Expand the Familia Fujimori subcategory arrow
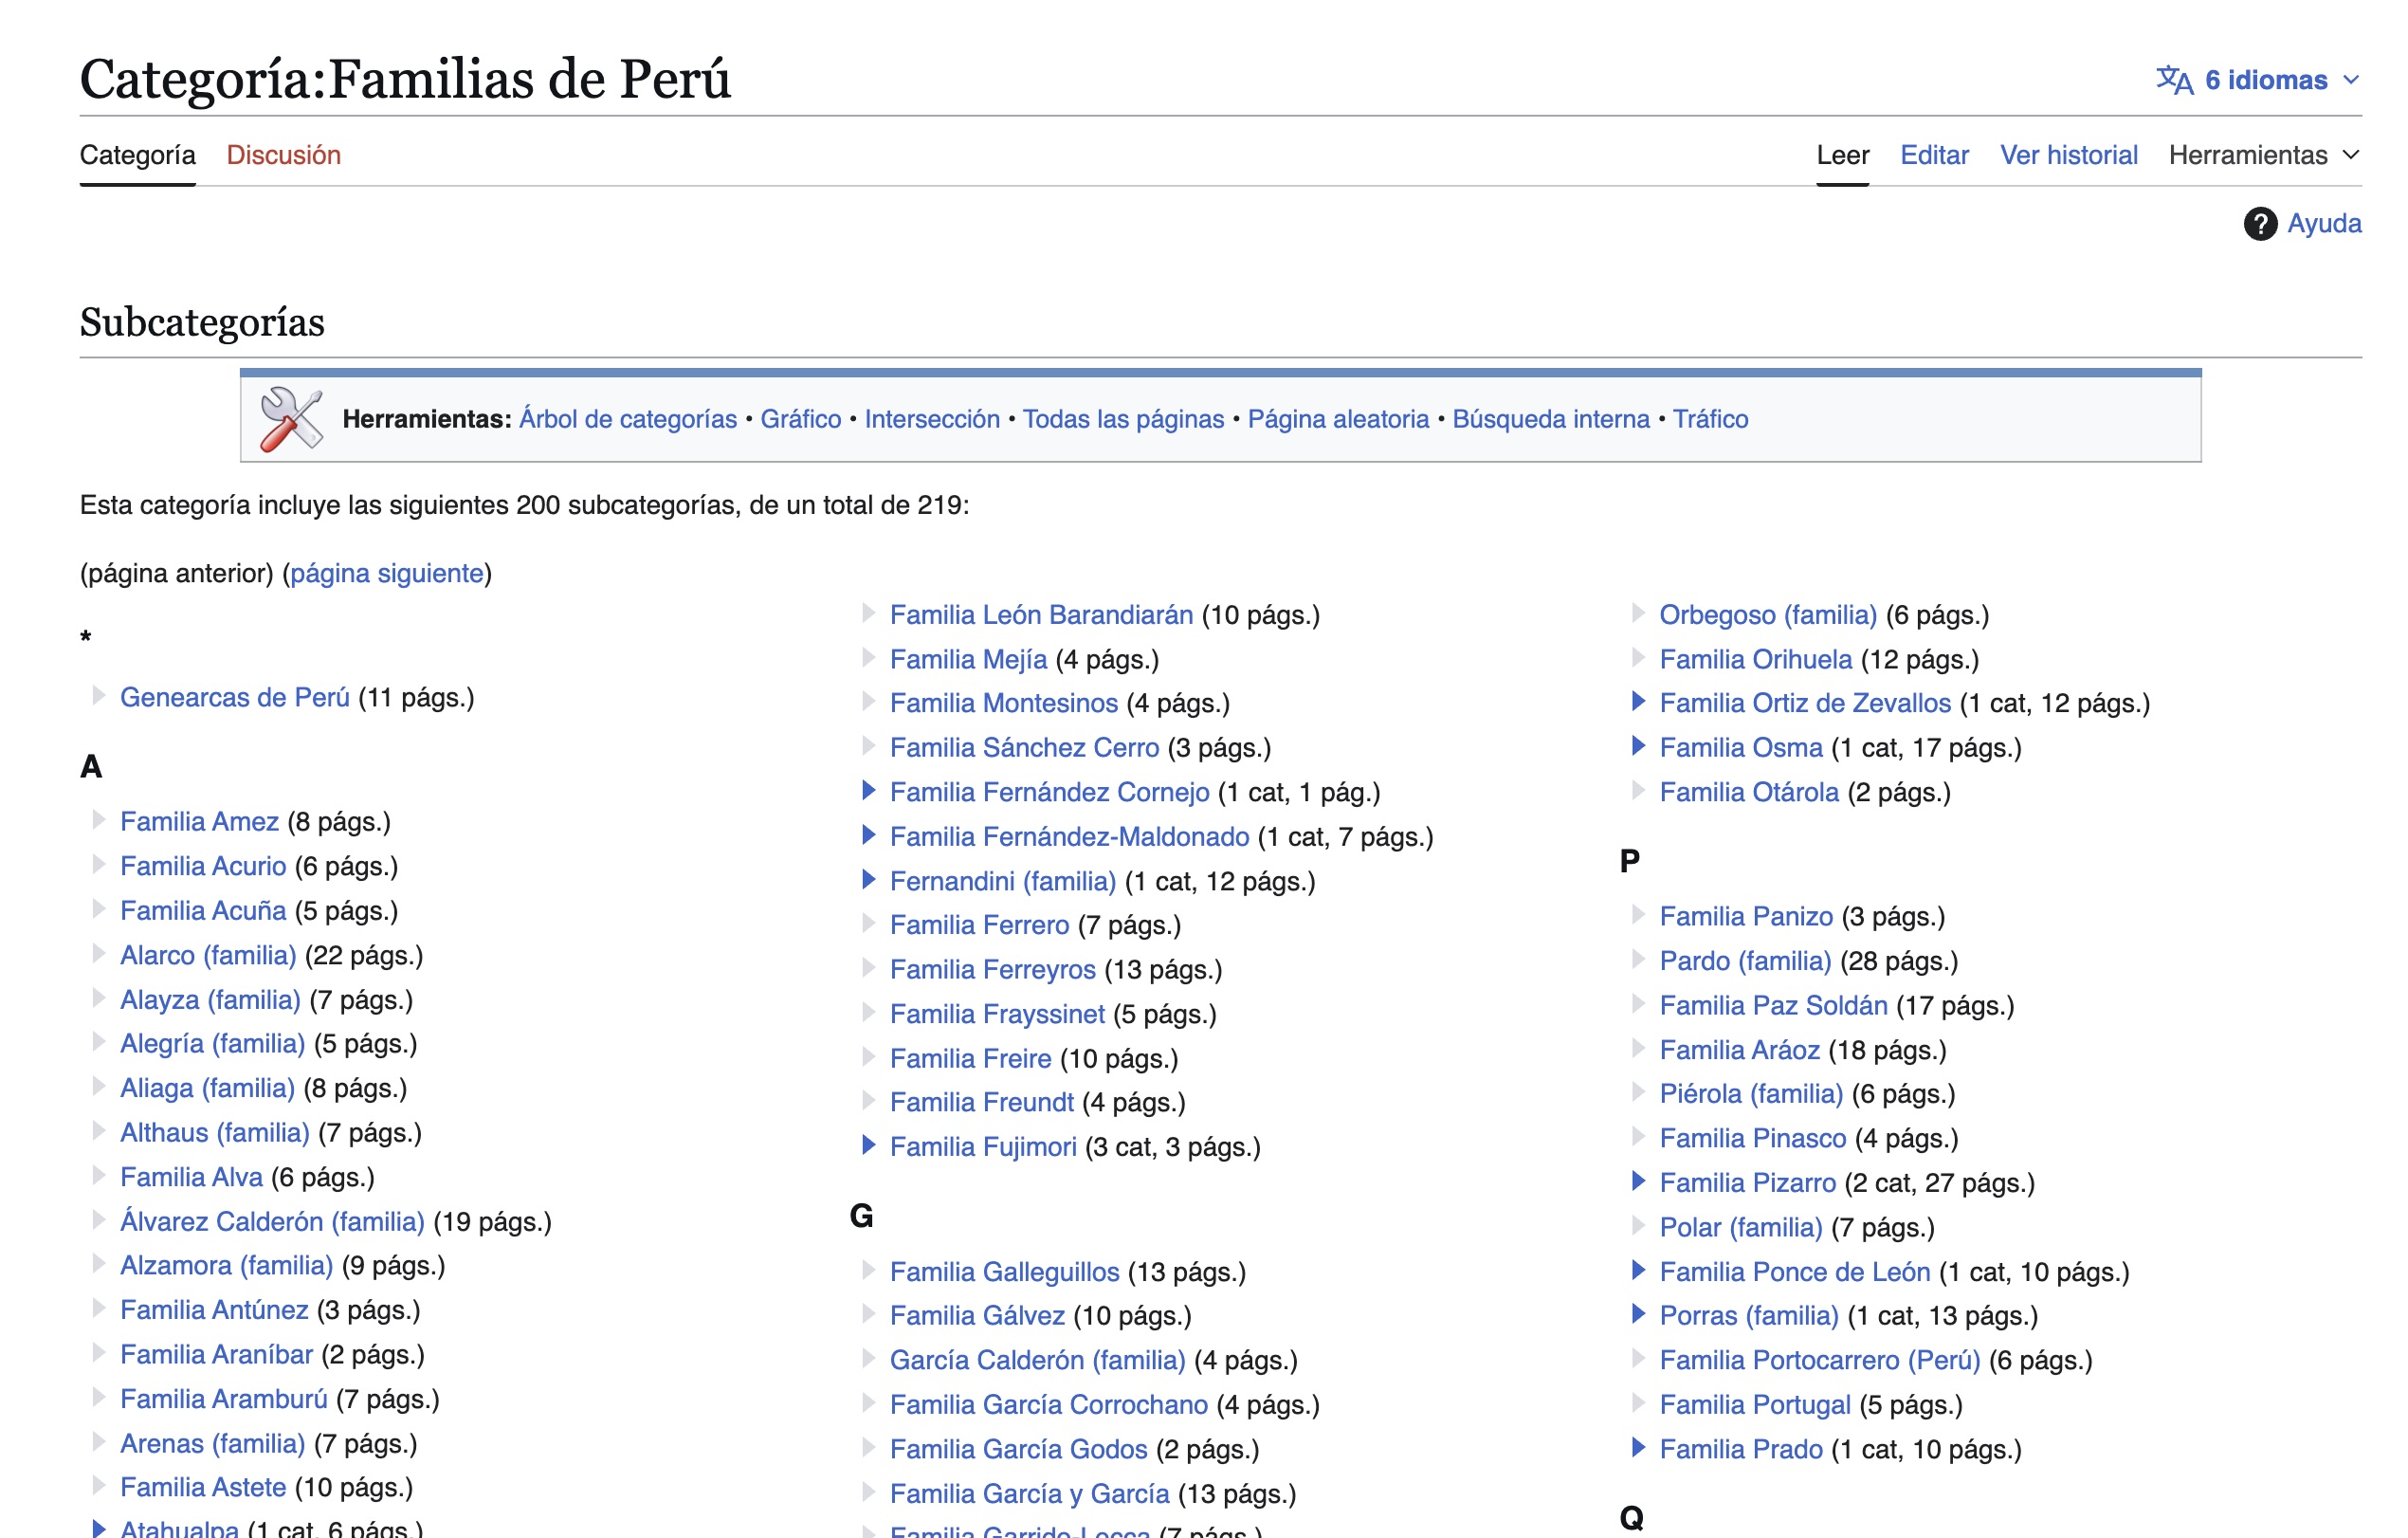 tap(868, 1146)
